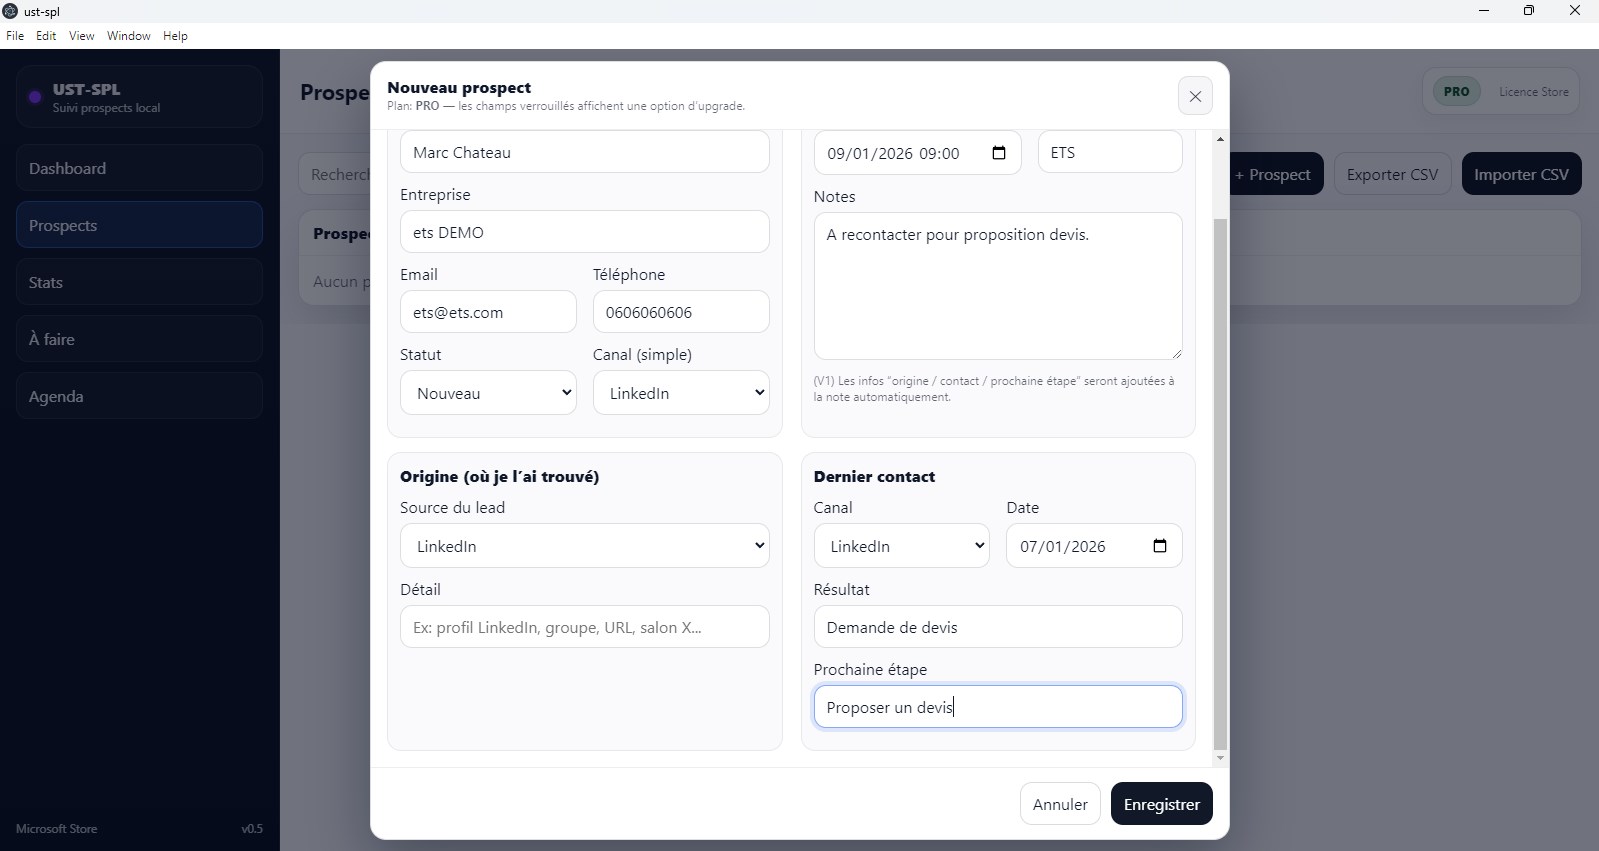Save the prospect with Enregistrer

tap(1161, 804)
